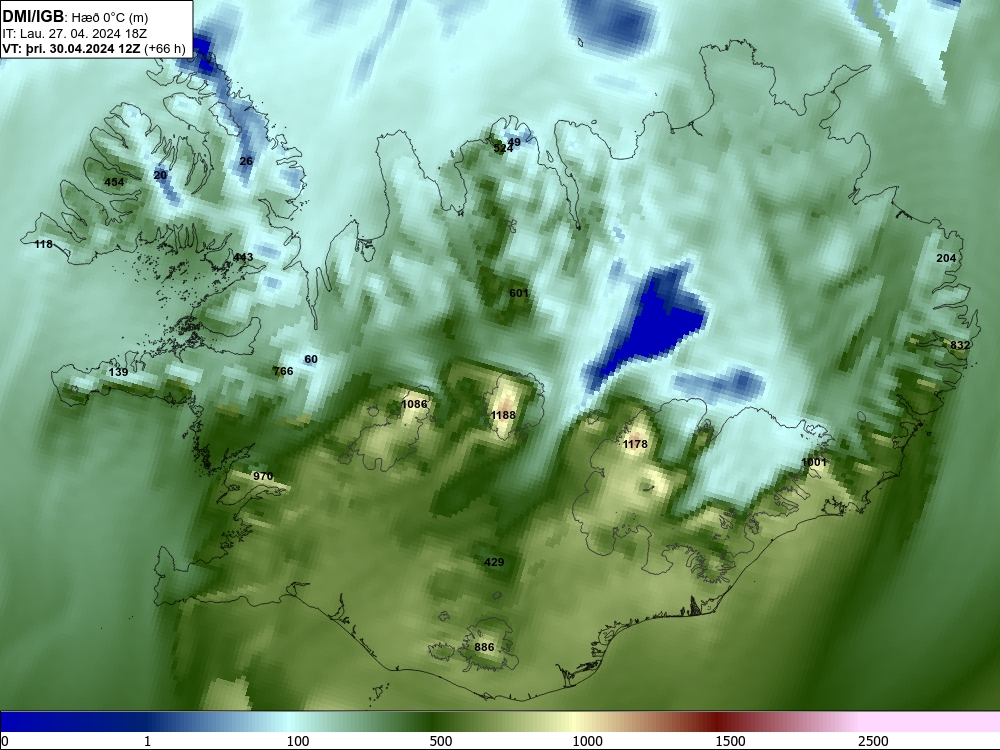Click the map value 26

246,161
